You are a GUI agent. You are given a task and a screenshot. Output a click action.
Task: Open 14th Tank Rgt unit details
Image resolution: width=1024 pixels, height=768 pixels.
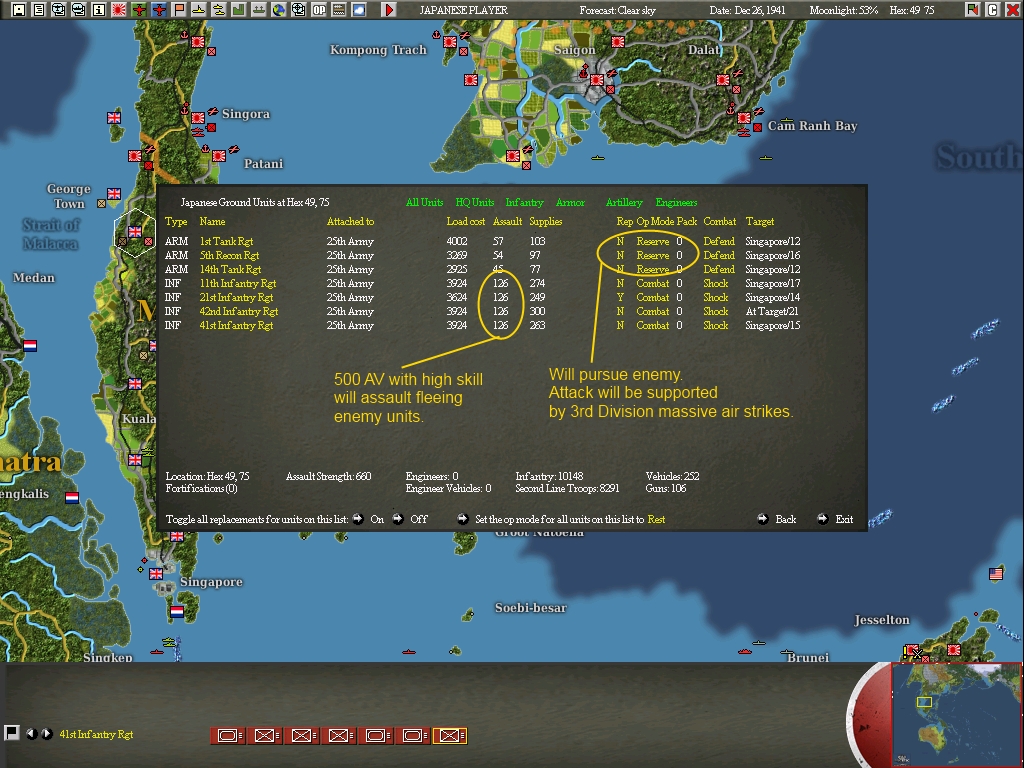coord(230,269)
